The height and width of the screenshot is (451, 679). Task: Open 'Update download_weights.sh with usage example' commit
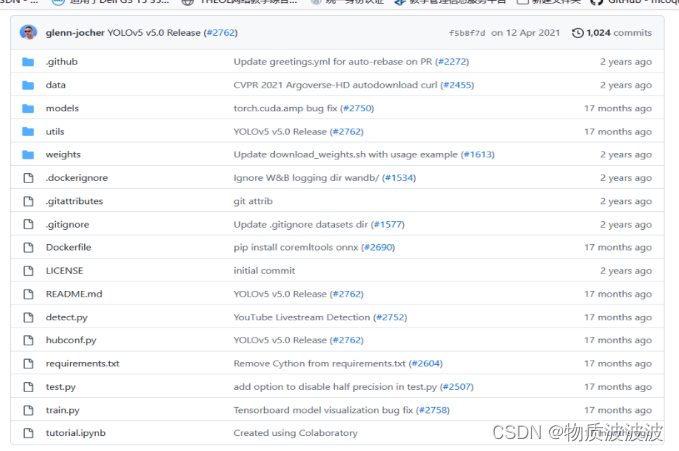tap(345, 155)
